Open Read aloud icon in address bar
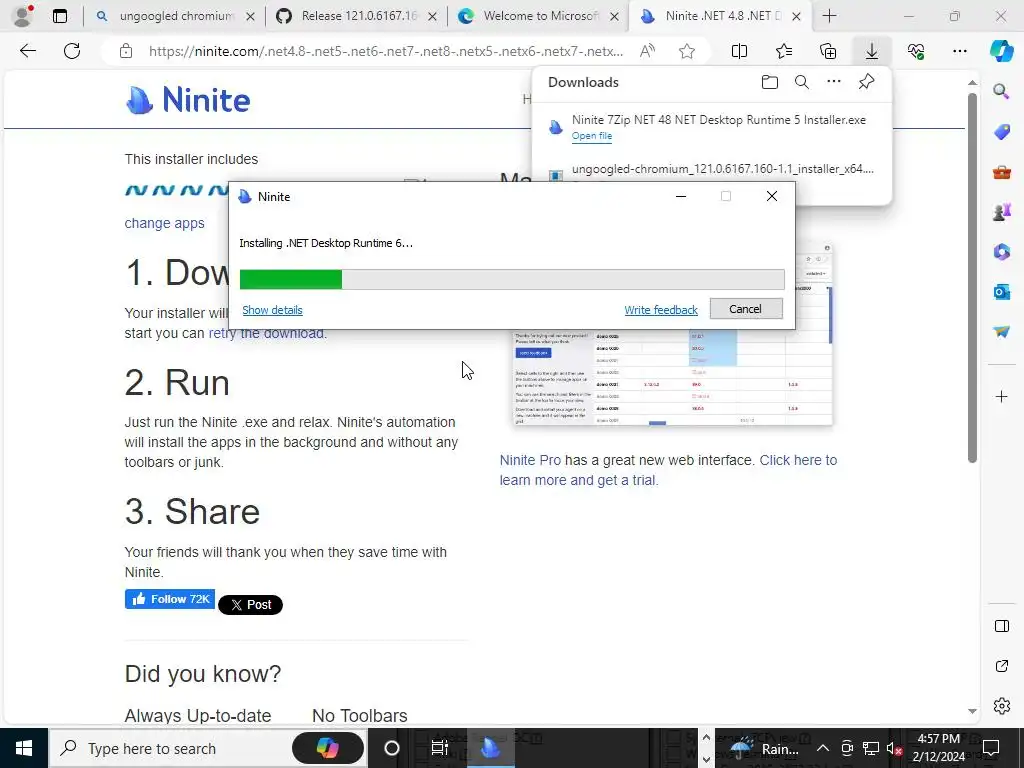This screenshot has height=768, width=1024. tap(647, 51)
